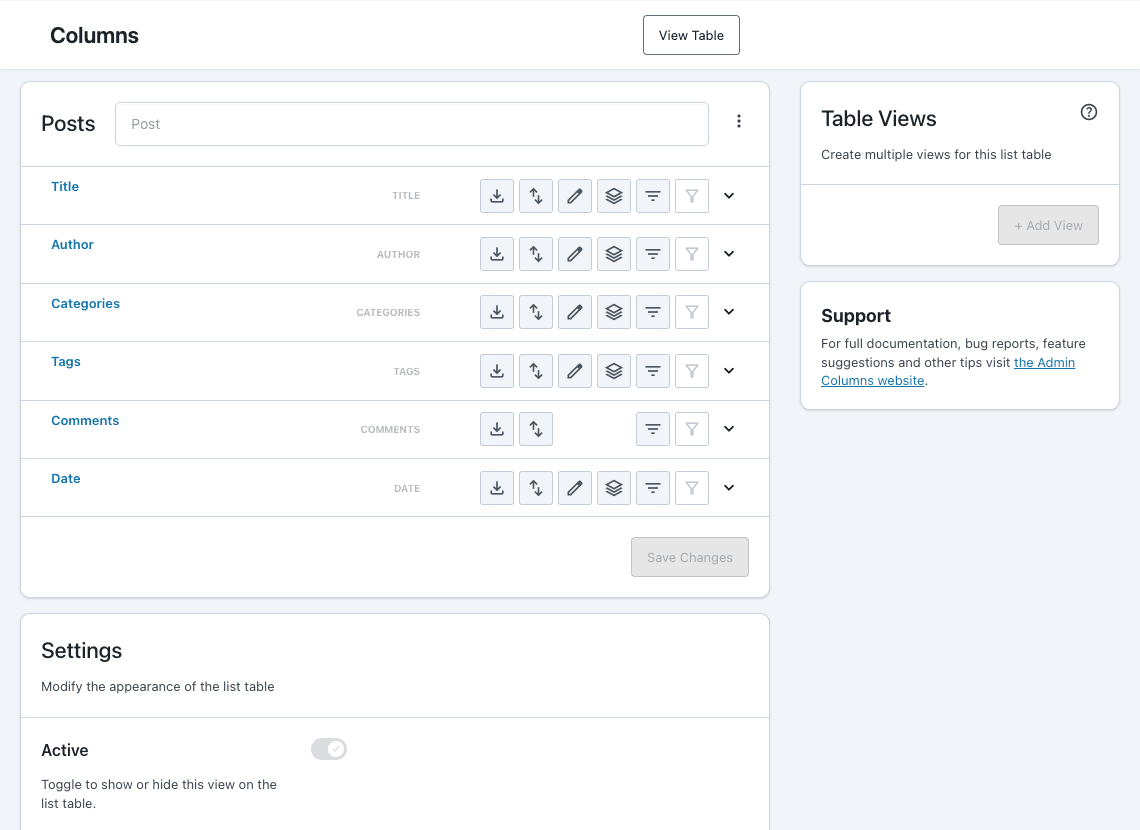
Task: Expand the Tags column chevron
Action: (729, 371)
